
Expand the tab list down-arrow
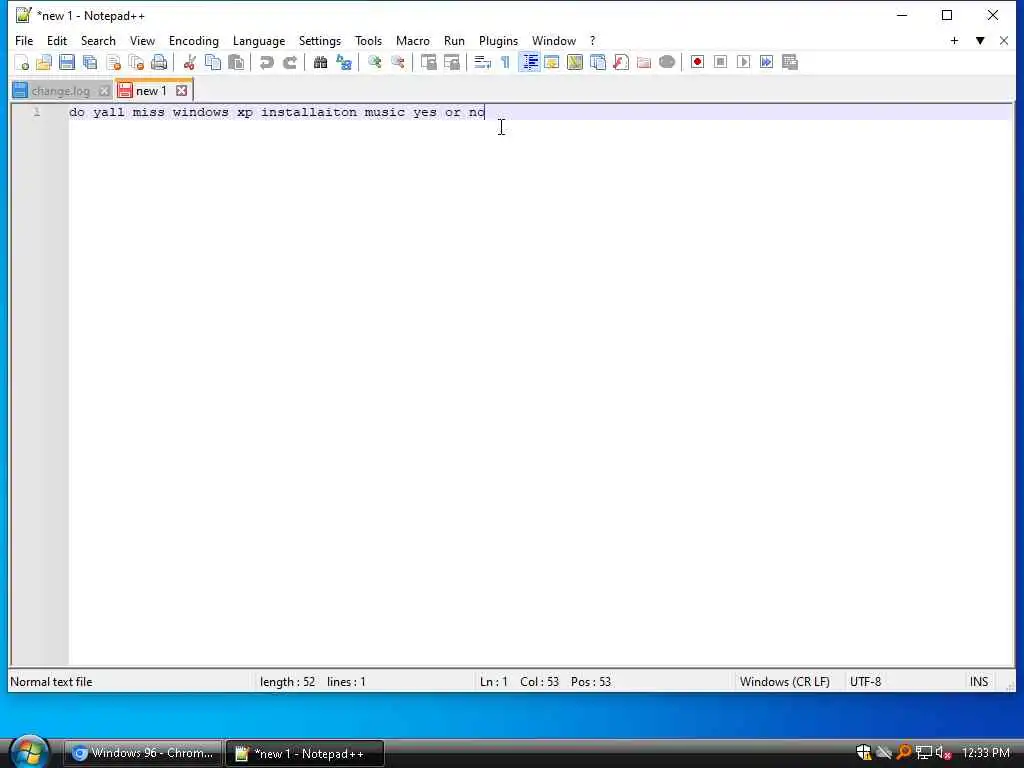coord(980,40)
